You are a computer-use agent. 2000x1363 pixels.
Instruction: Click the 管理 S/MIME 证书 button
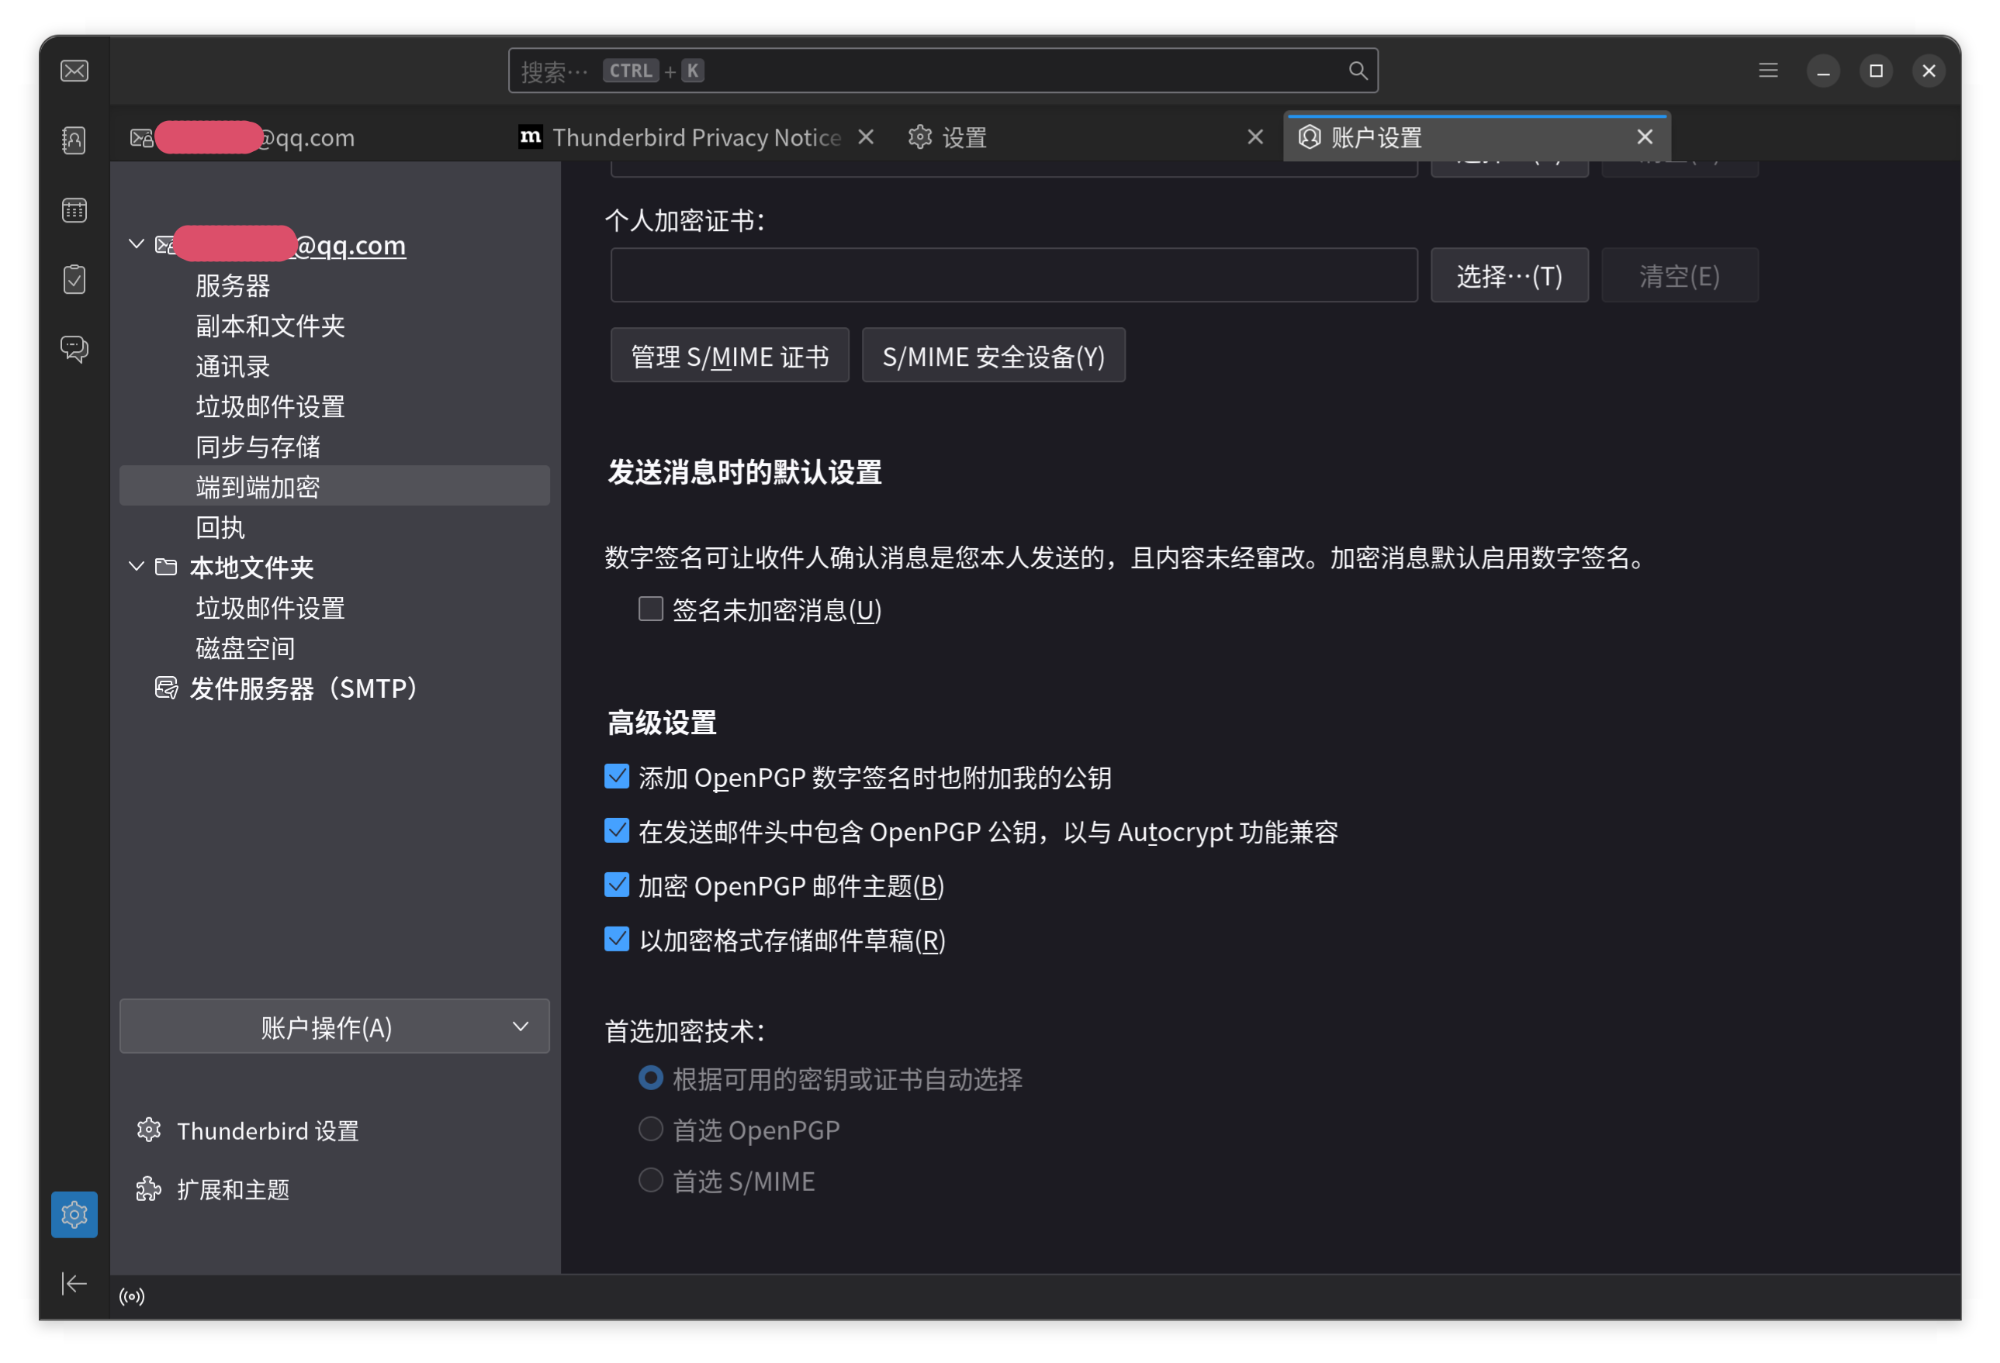729,355
